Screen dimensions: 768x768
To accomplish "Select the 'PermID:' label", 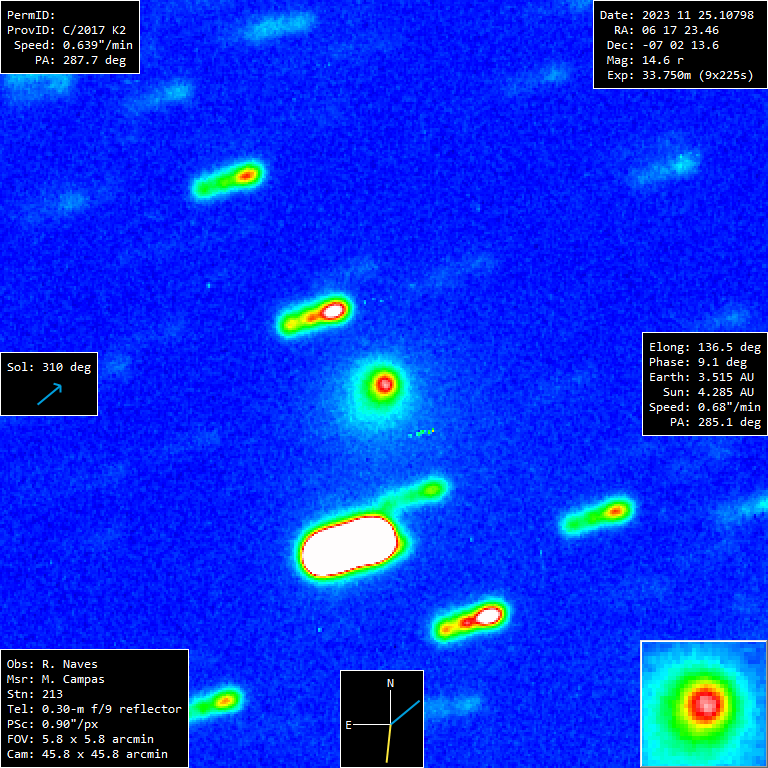I will point(31,15).
